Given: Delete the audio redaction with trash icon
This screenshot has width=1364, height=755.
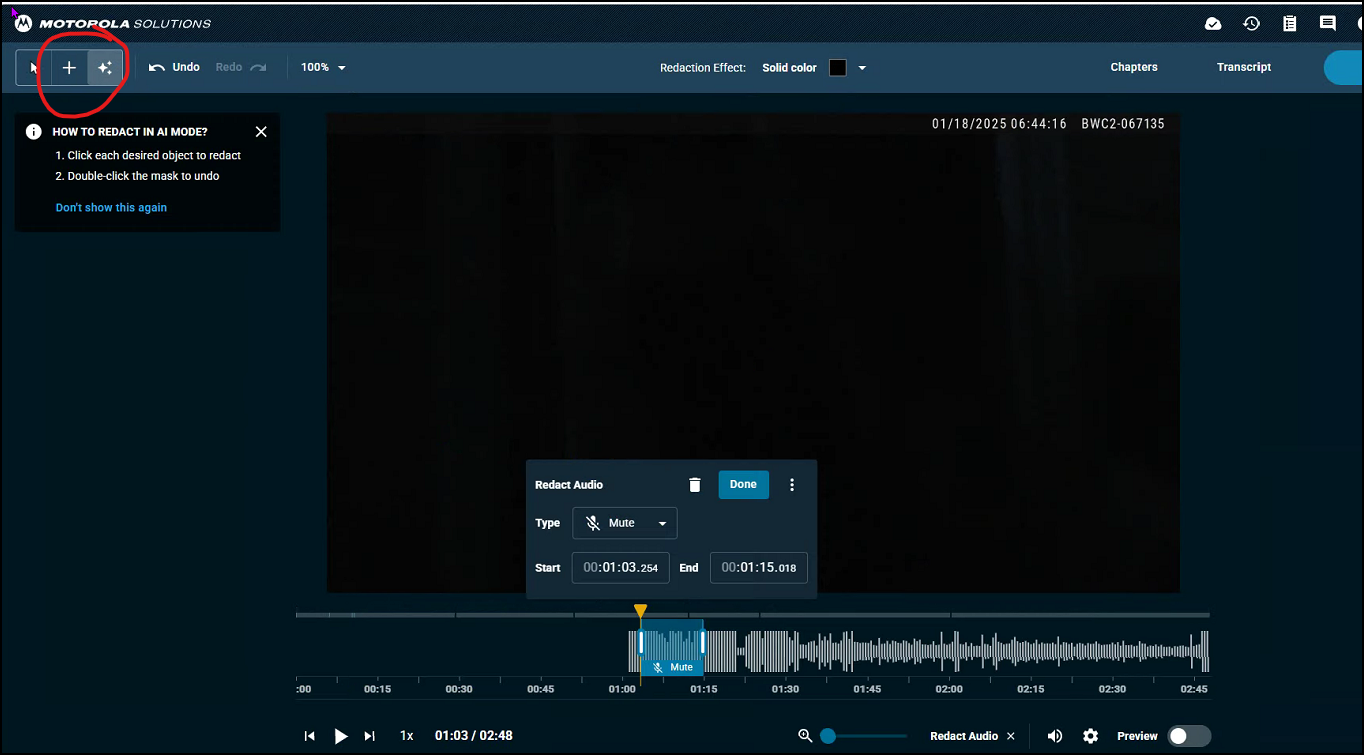Looking at the screenshot, I should pyautogui.click(x=695, y=485).
